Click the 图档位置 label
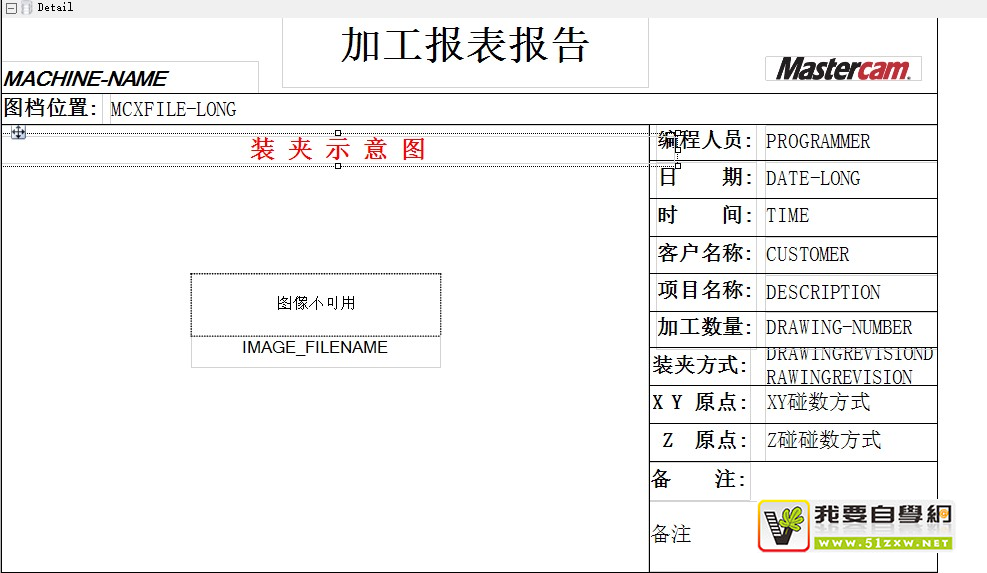The width and height of the screenshot is (987, 573). point(51,109)
